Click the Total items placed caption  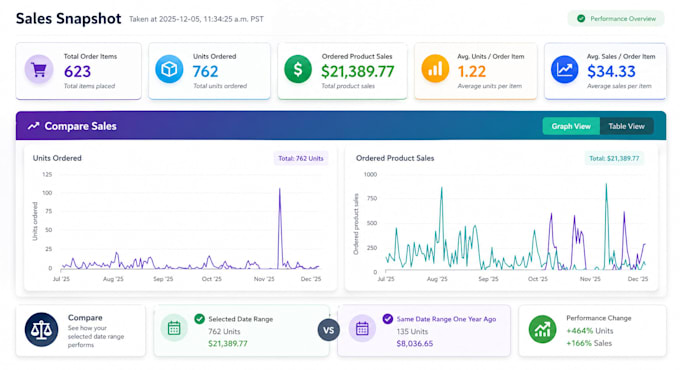click(x=89, y=86)
